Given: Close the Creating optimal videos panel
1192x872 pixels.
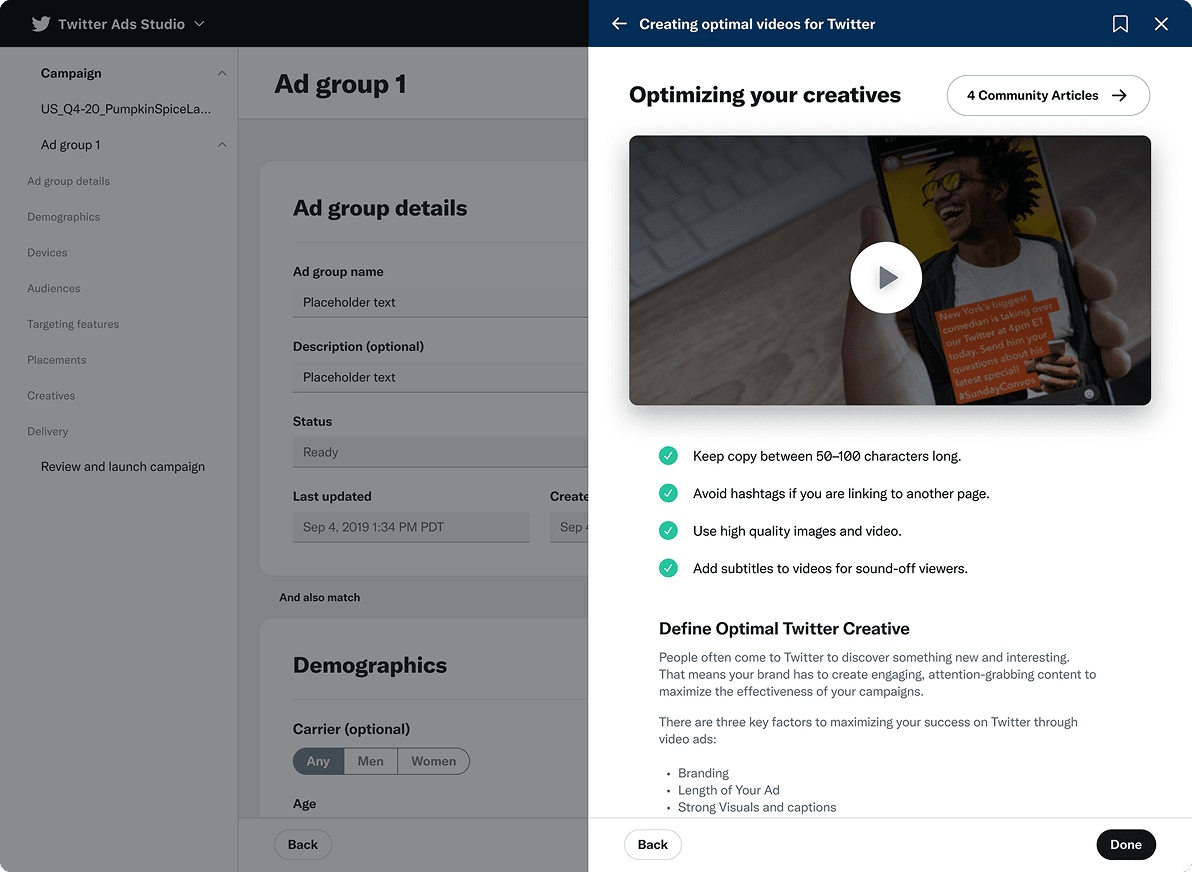Looking at the screenshot, I should pyautogui.click(x=1161, y=23).
